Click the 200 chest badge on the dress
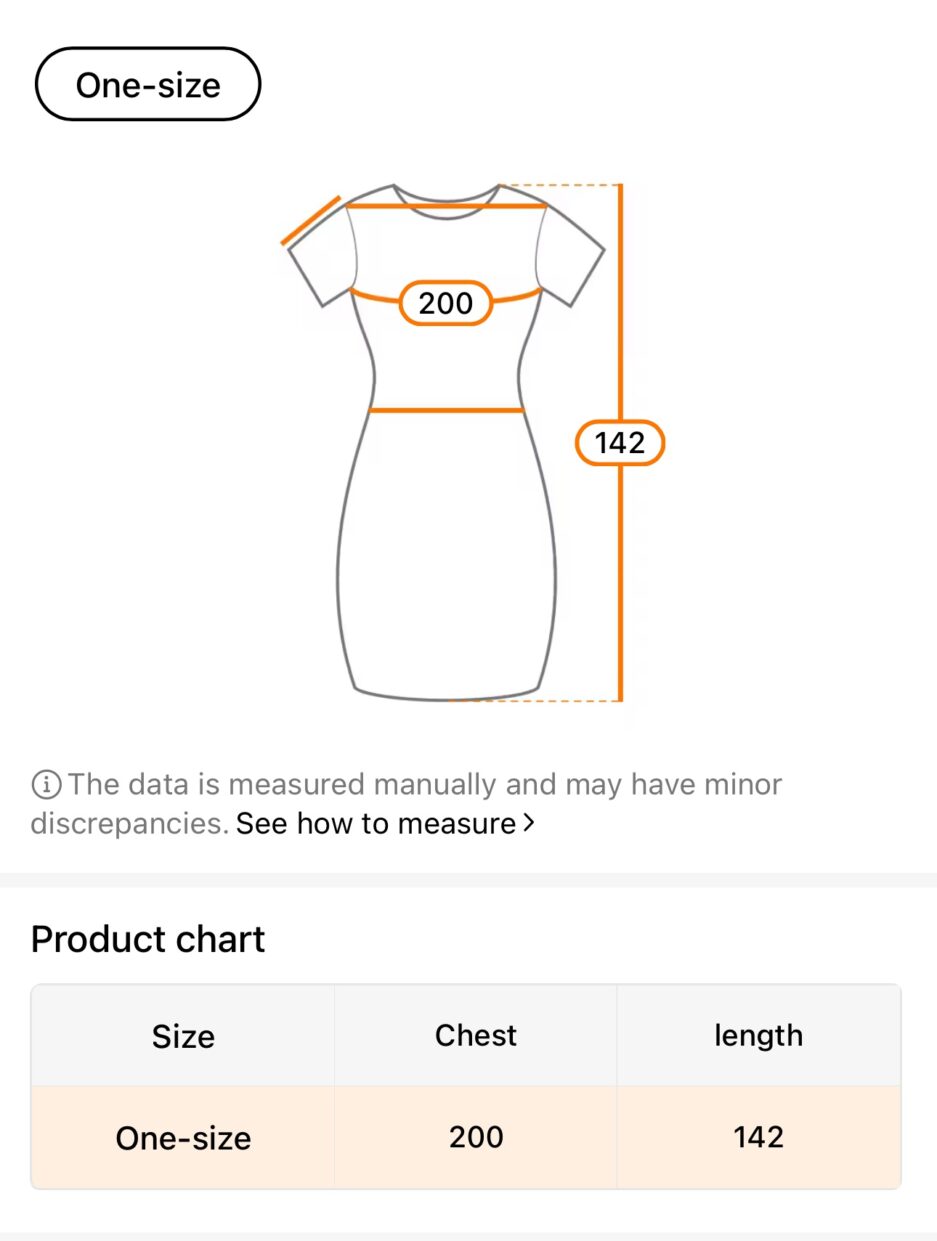This screenshot has width=937, height=1241. (x=445, y=303)
